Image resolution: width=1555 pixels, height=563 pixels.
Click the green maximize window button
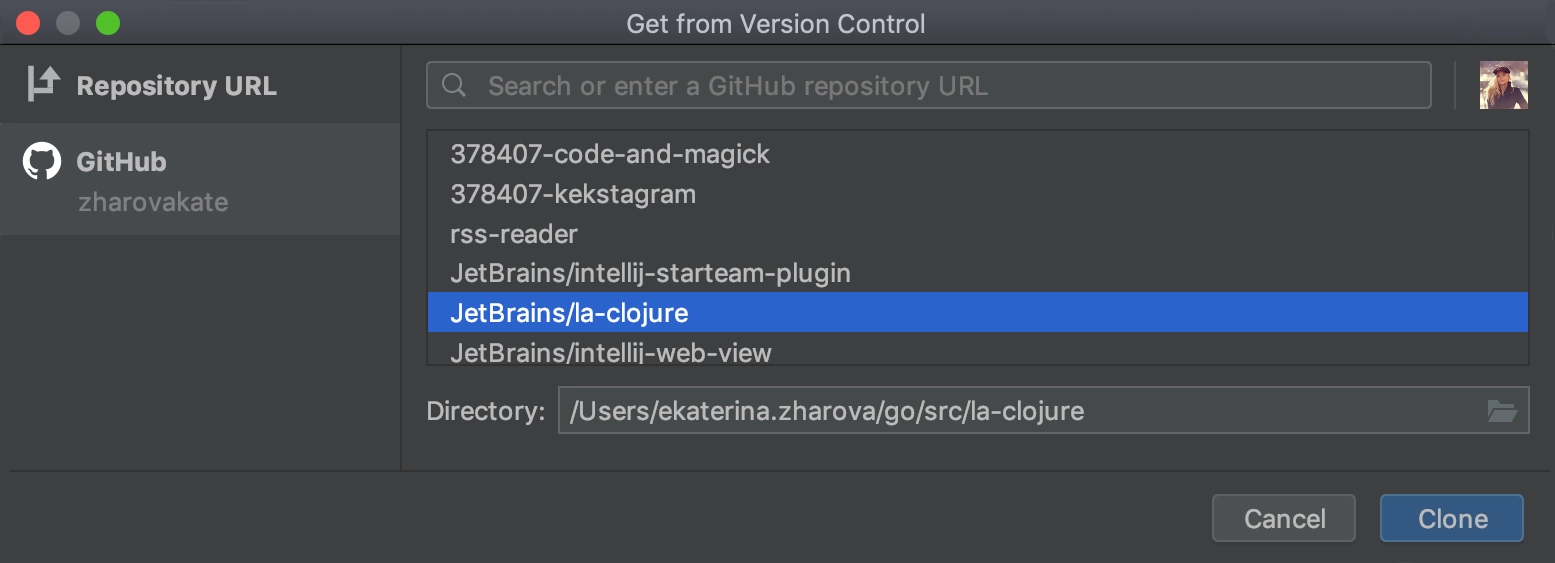(108, 23)
